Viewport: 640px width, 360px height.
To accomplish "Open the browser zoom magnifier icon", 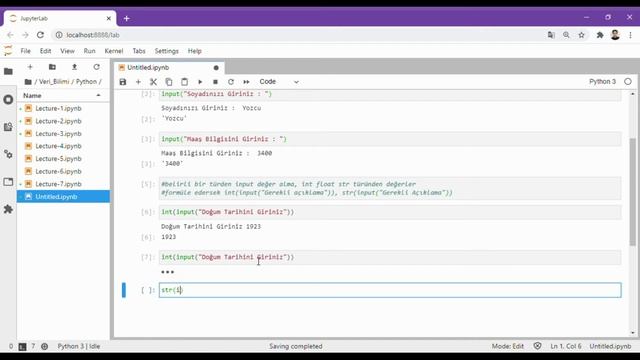I will 566,35.
